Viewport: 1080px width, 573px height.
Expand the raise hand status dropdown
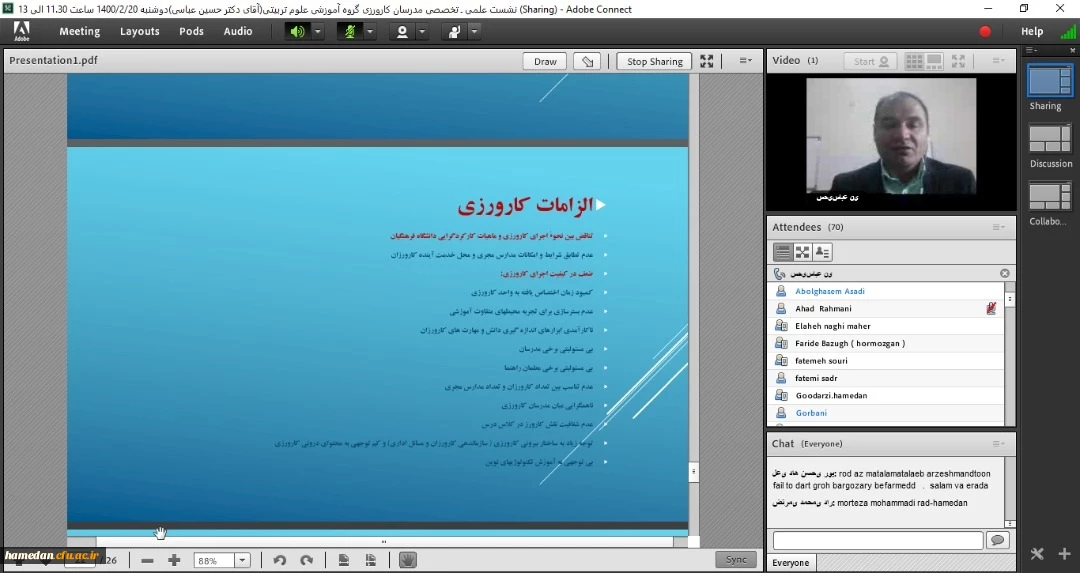(x=474, y=32)
